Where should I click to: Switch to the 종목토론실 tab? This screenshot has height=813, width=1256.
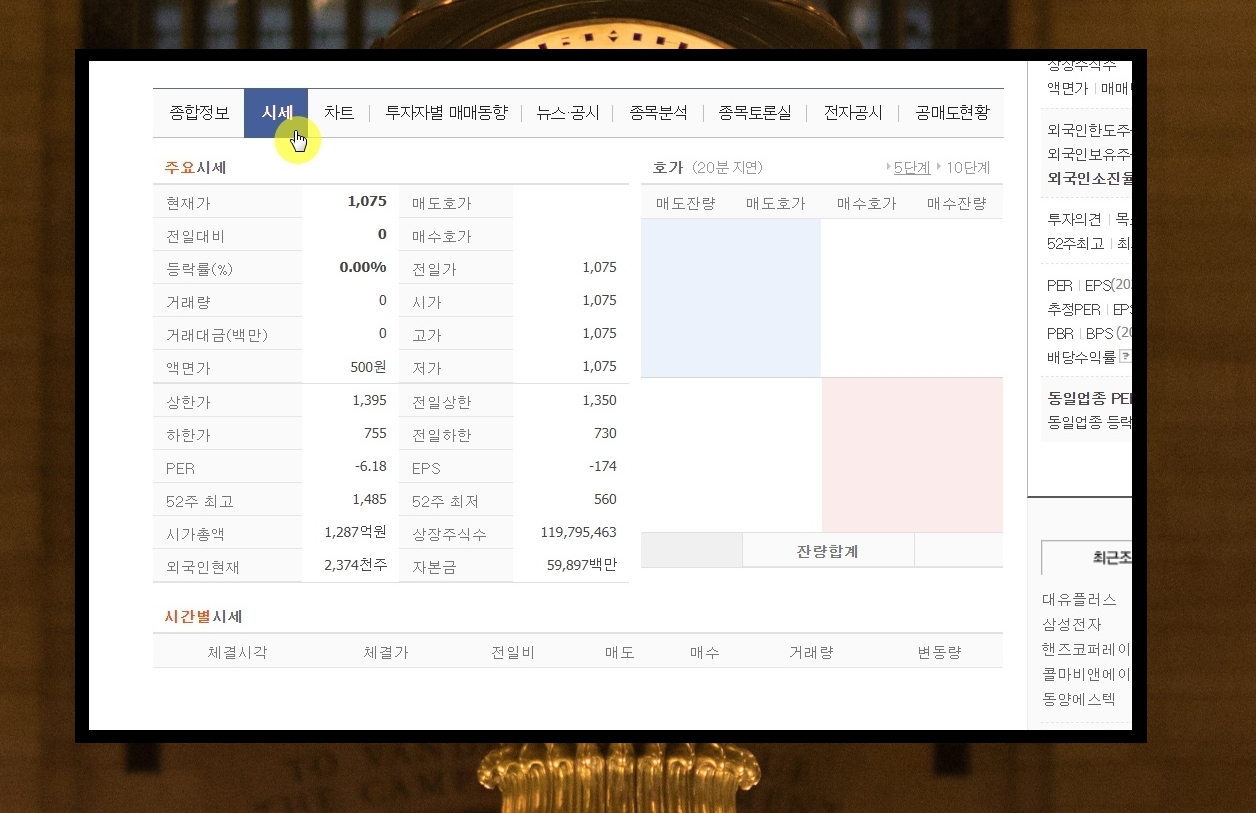754,113
